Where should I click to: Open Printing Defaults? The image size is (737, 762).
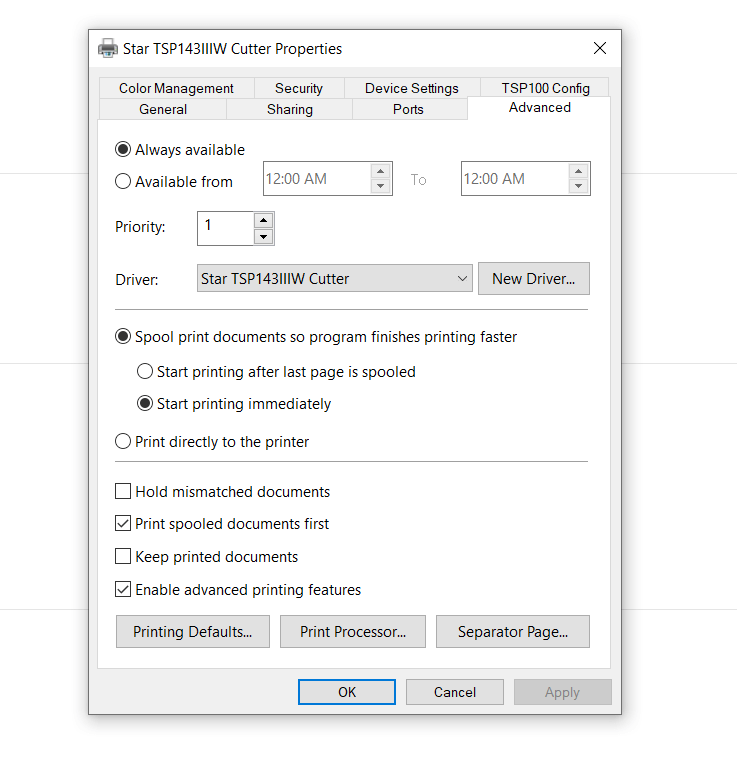click(192, 631)
